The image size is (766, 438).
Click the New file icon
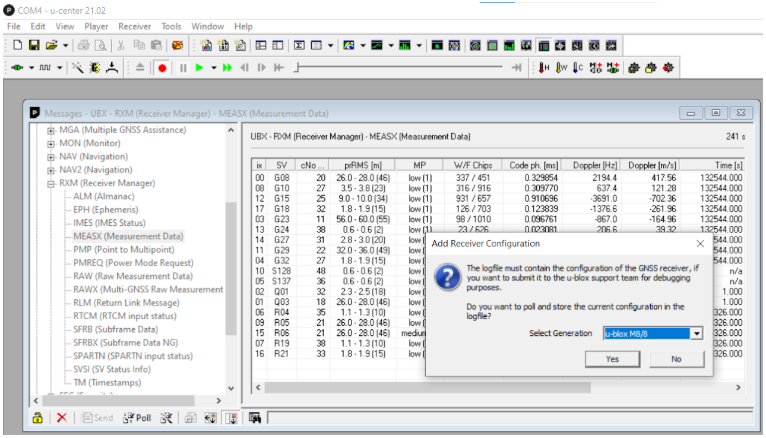18,45
